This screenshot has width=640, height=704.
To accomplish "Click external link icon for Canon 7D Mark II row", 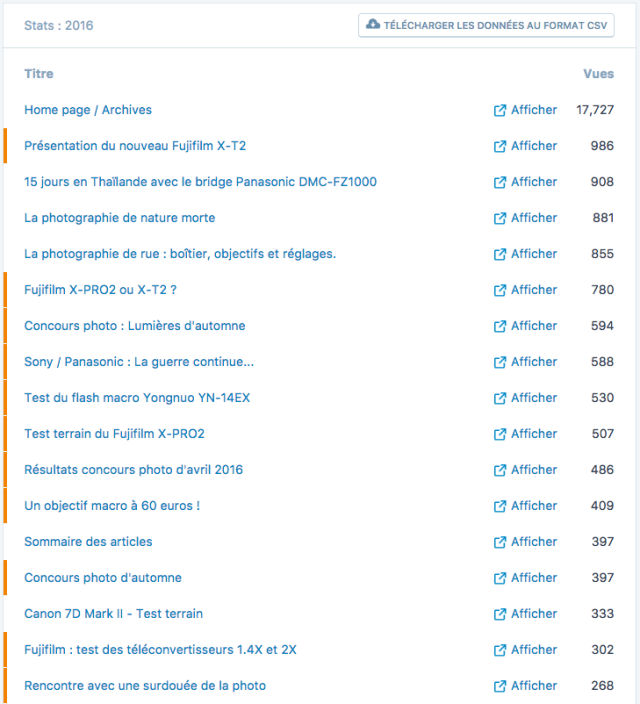I will 500,614.
